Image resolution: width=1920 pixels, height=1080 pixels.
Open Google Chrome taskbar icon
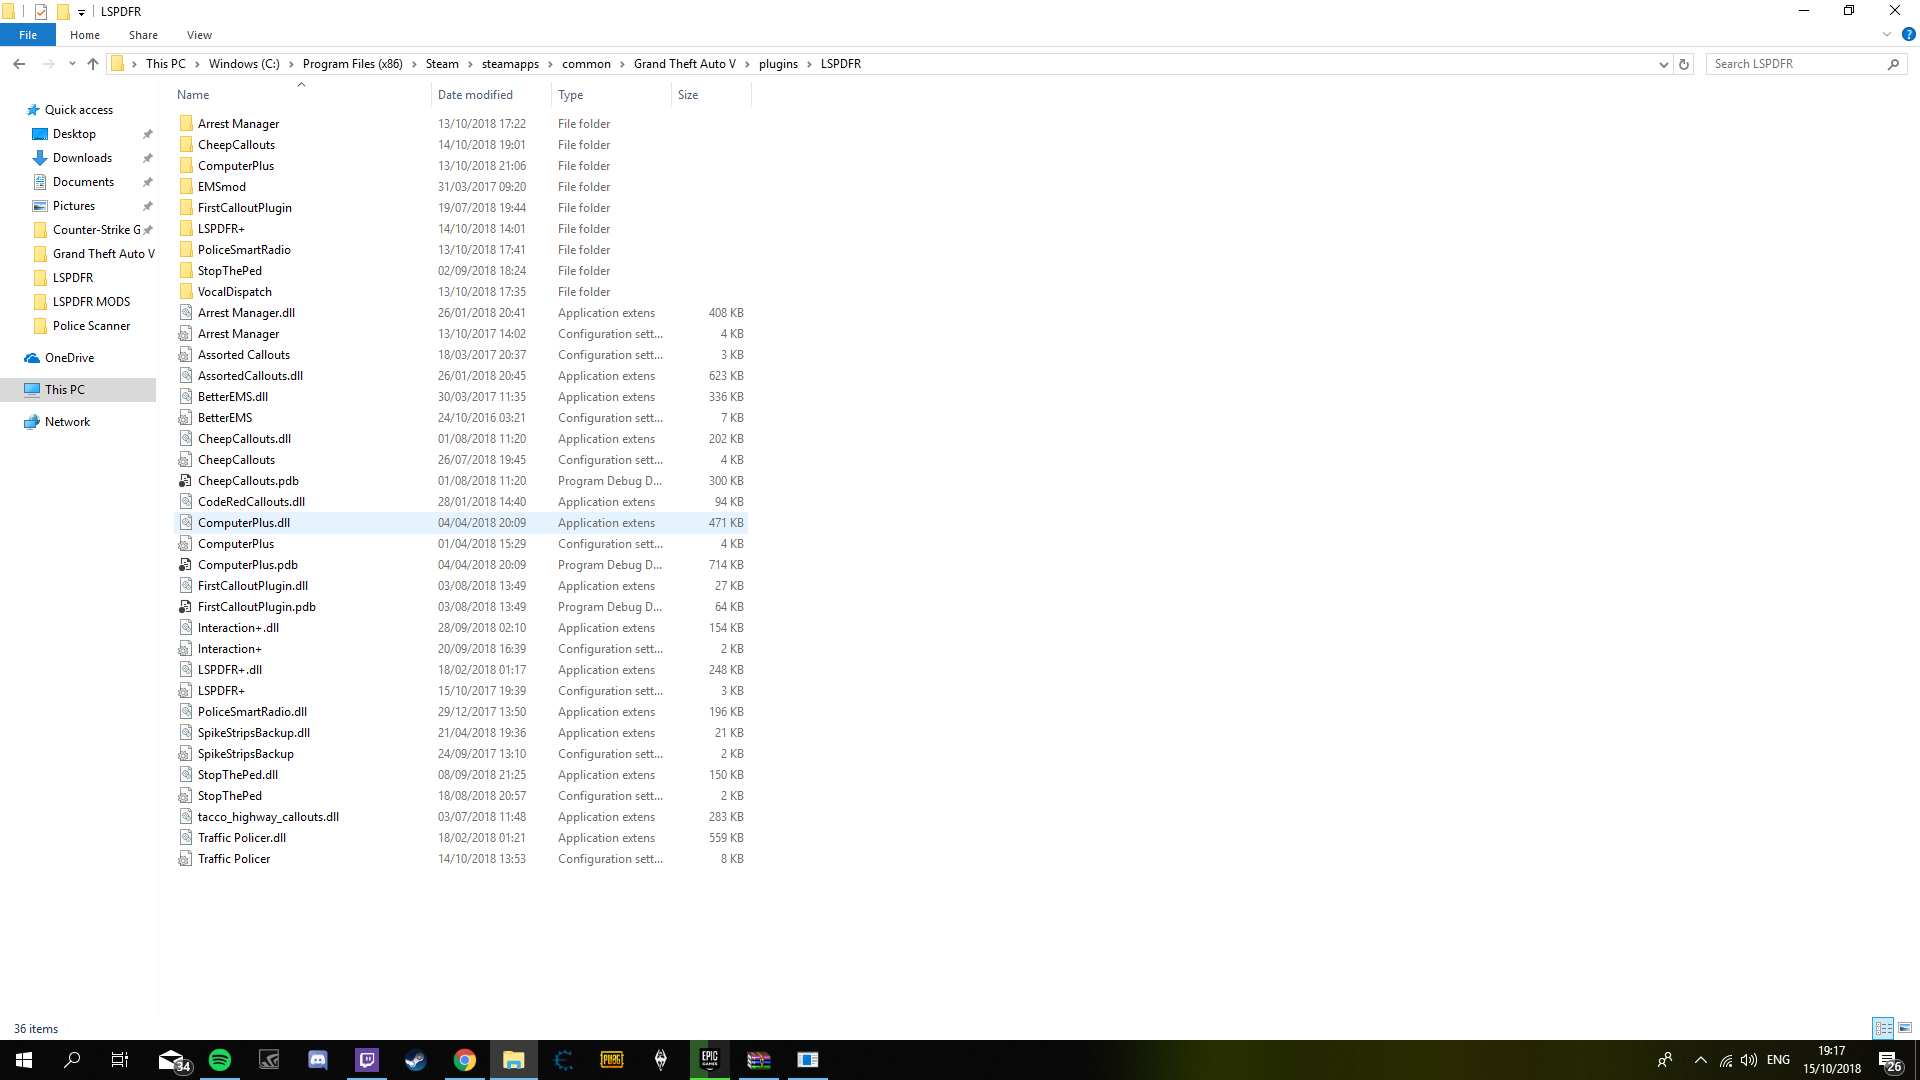[x=465, y=1060]
